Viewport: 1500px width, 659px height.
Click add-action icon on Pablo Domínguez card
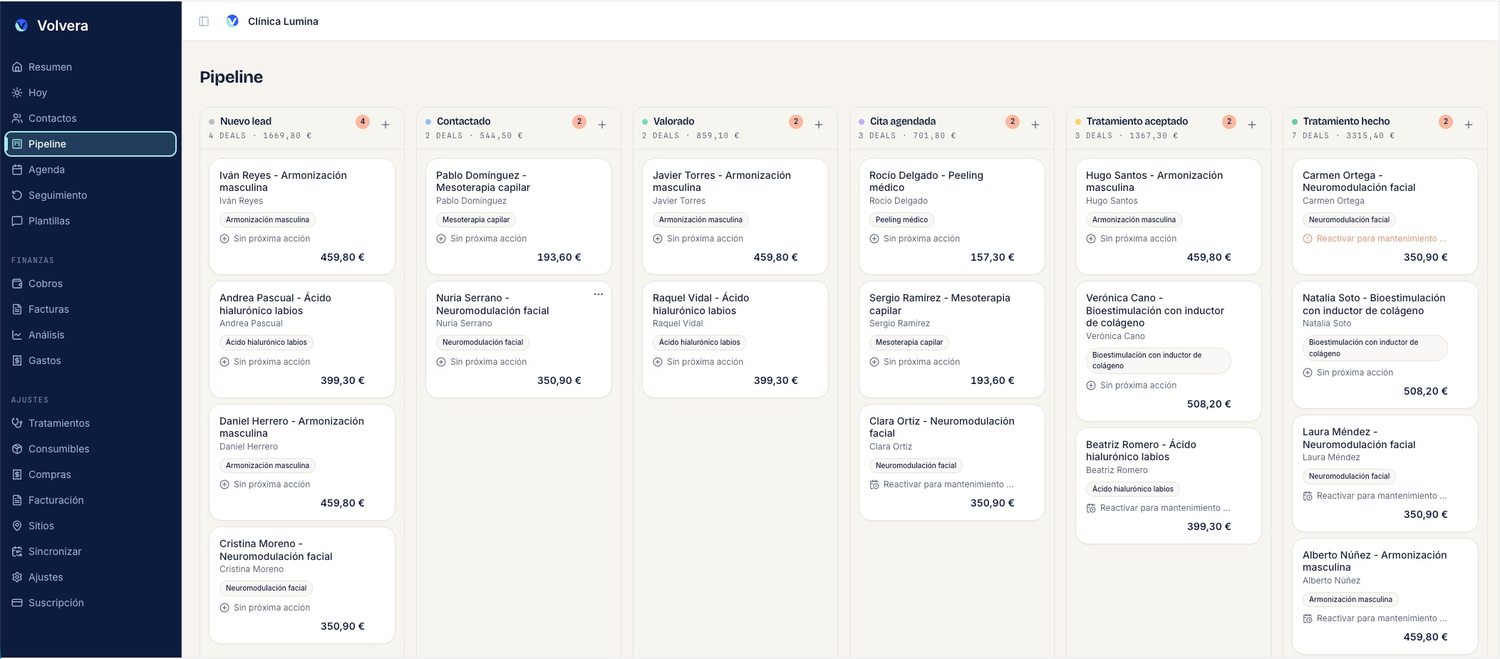pyautogui.click(x=441, y=239)
